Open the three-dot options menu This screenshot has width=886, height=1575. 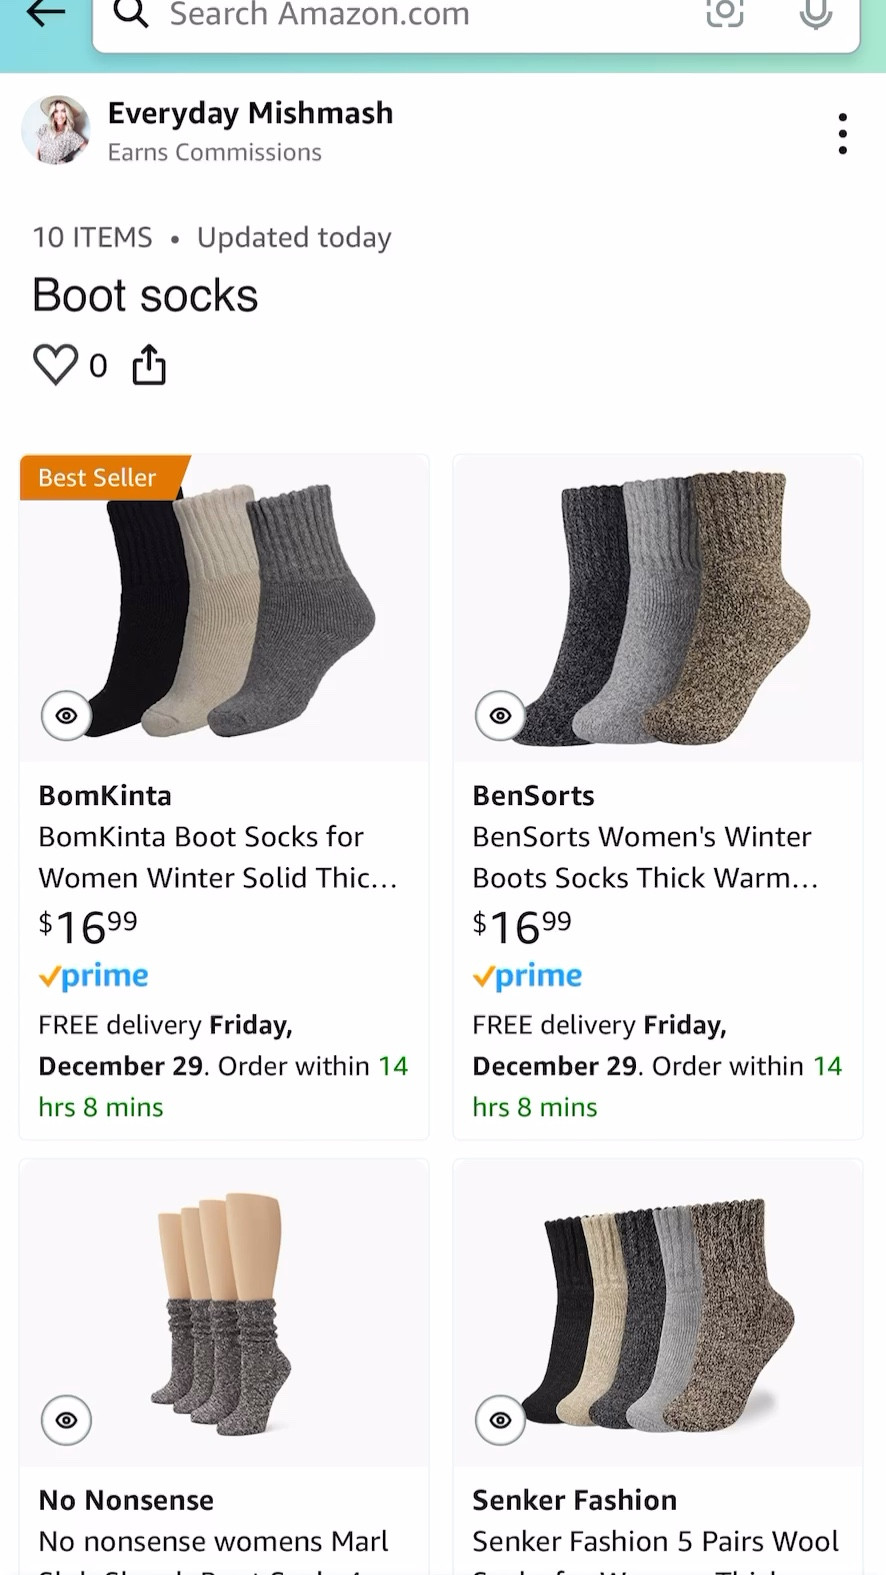[x=843, y=133]
